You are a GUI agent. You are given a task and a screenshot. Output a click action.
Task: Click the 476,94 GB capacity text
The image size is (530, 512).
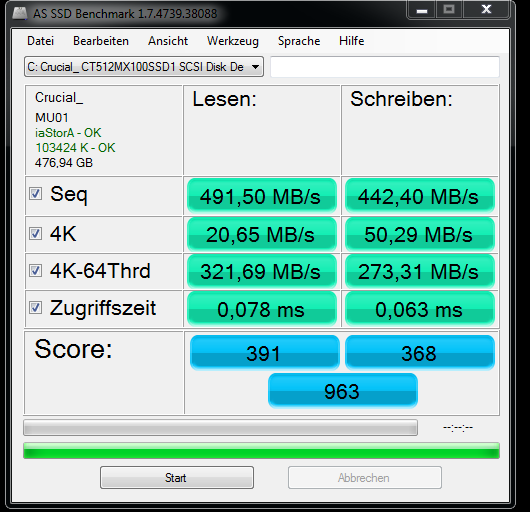(x=64, y=163)
